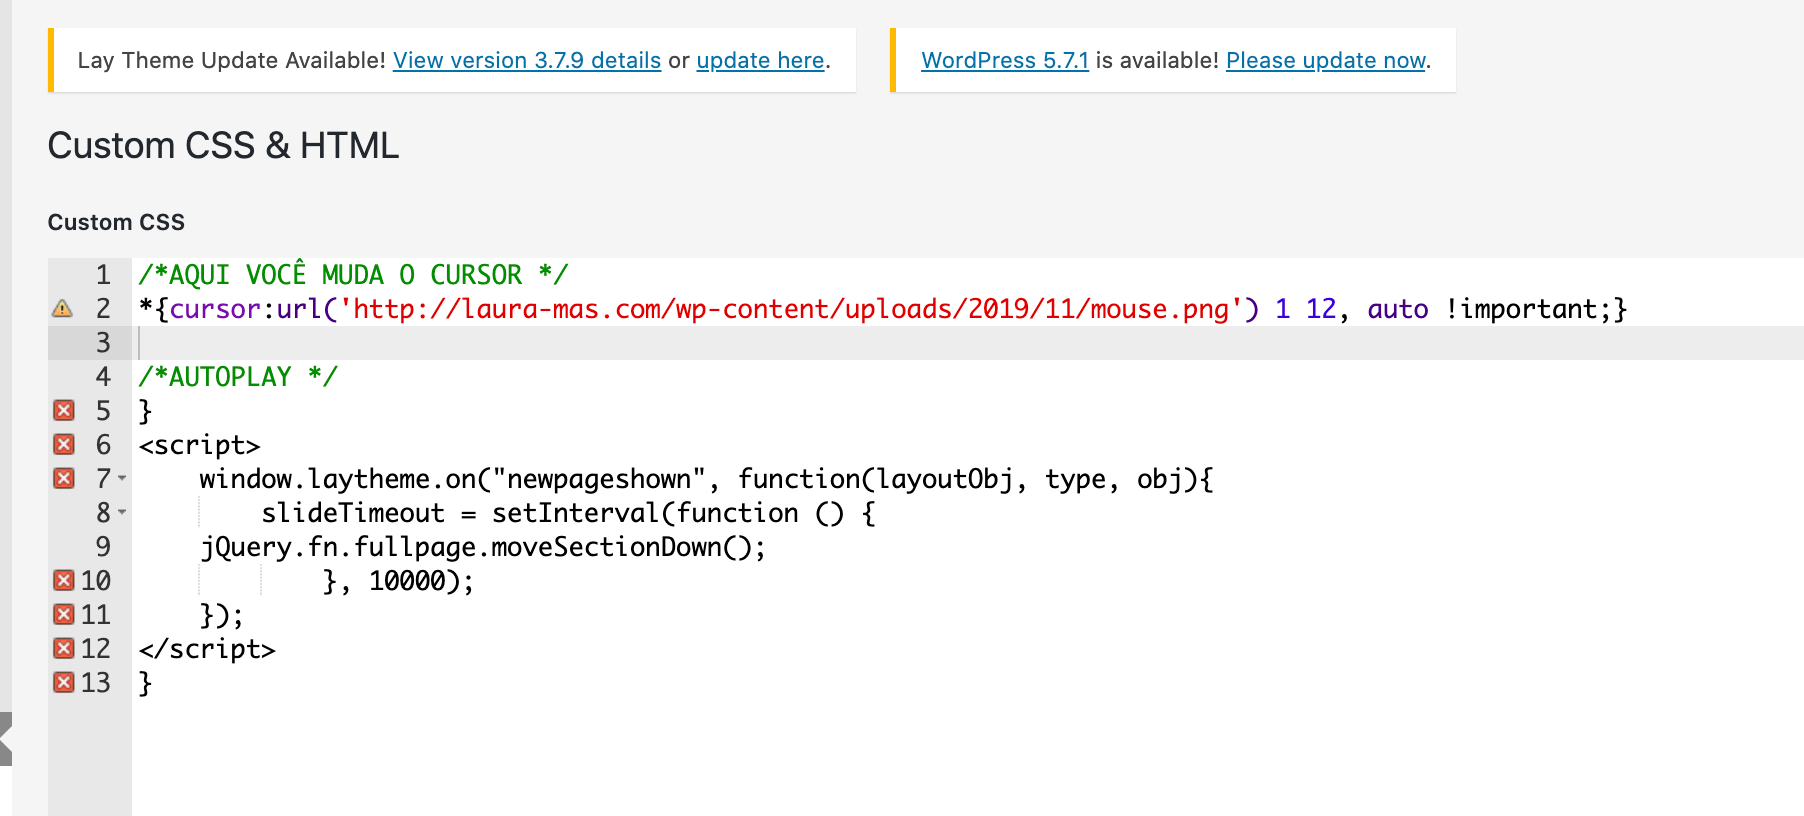Click the update here link
Viewport: 1804px width, 816px height.
point(759,60)
